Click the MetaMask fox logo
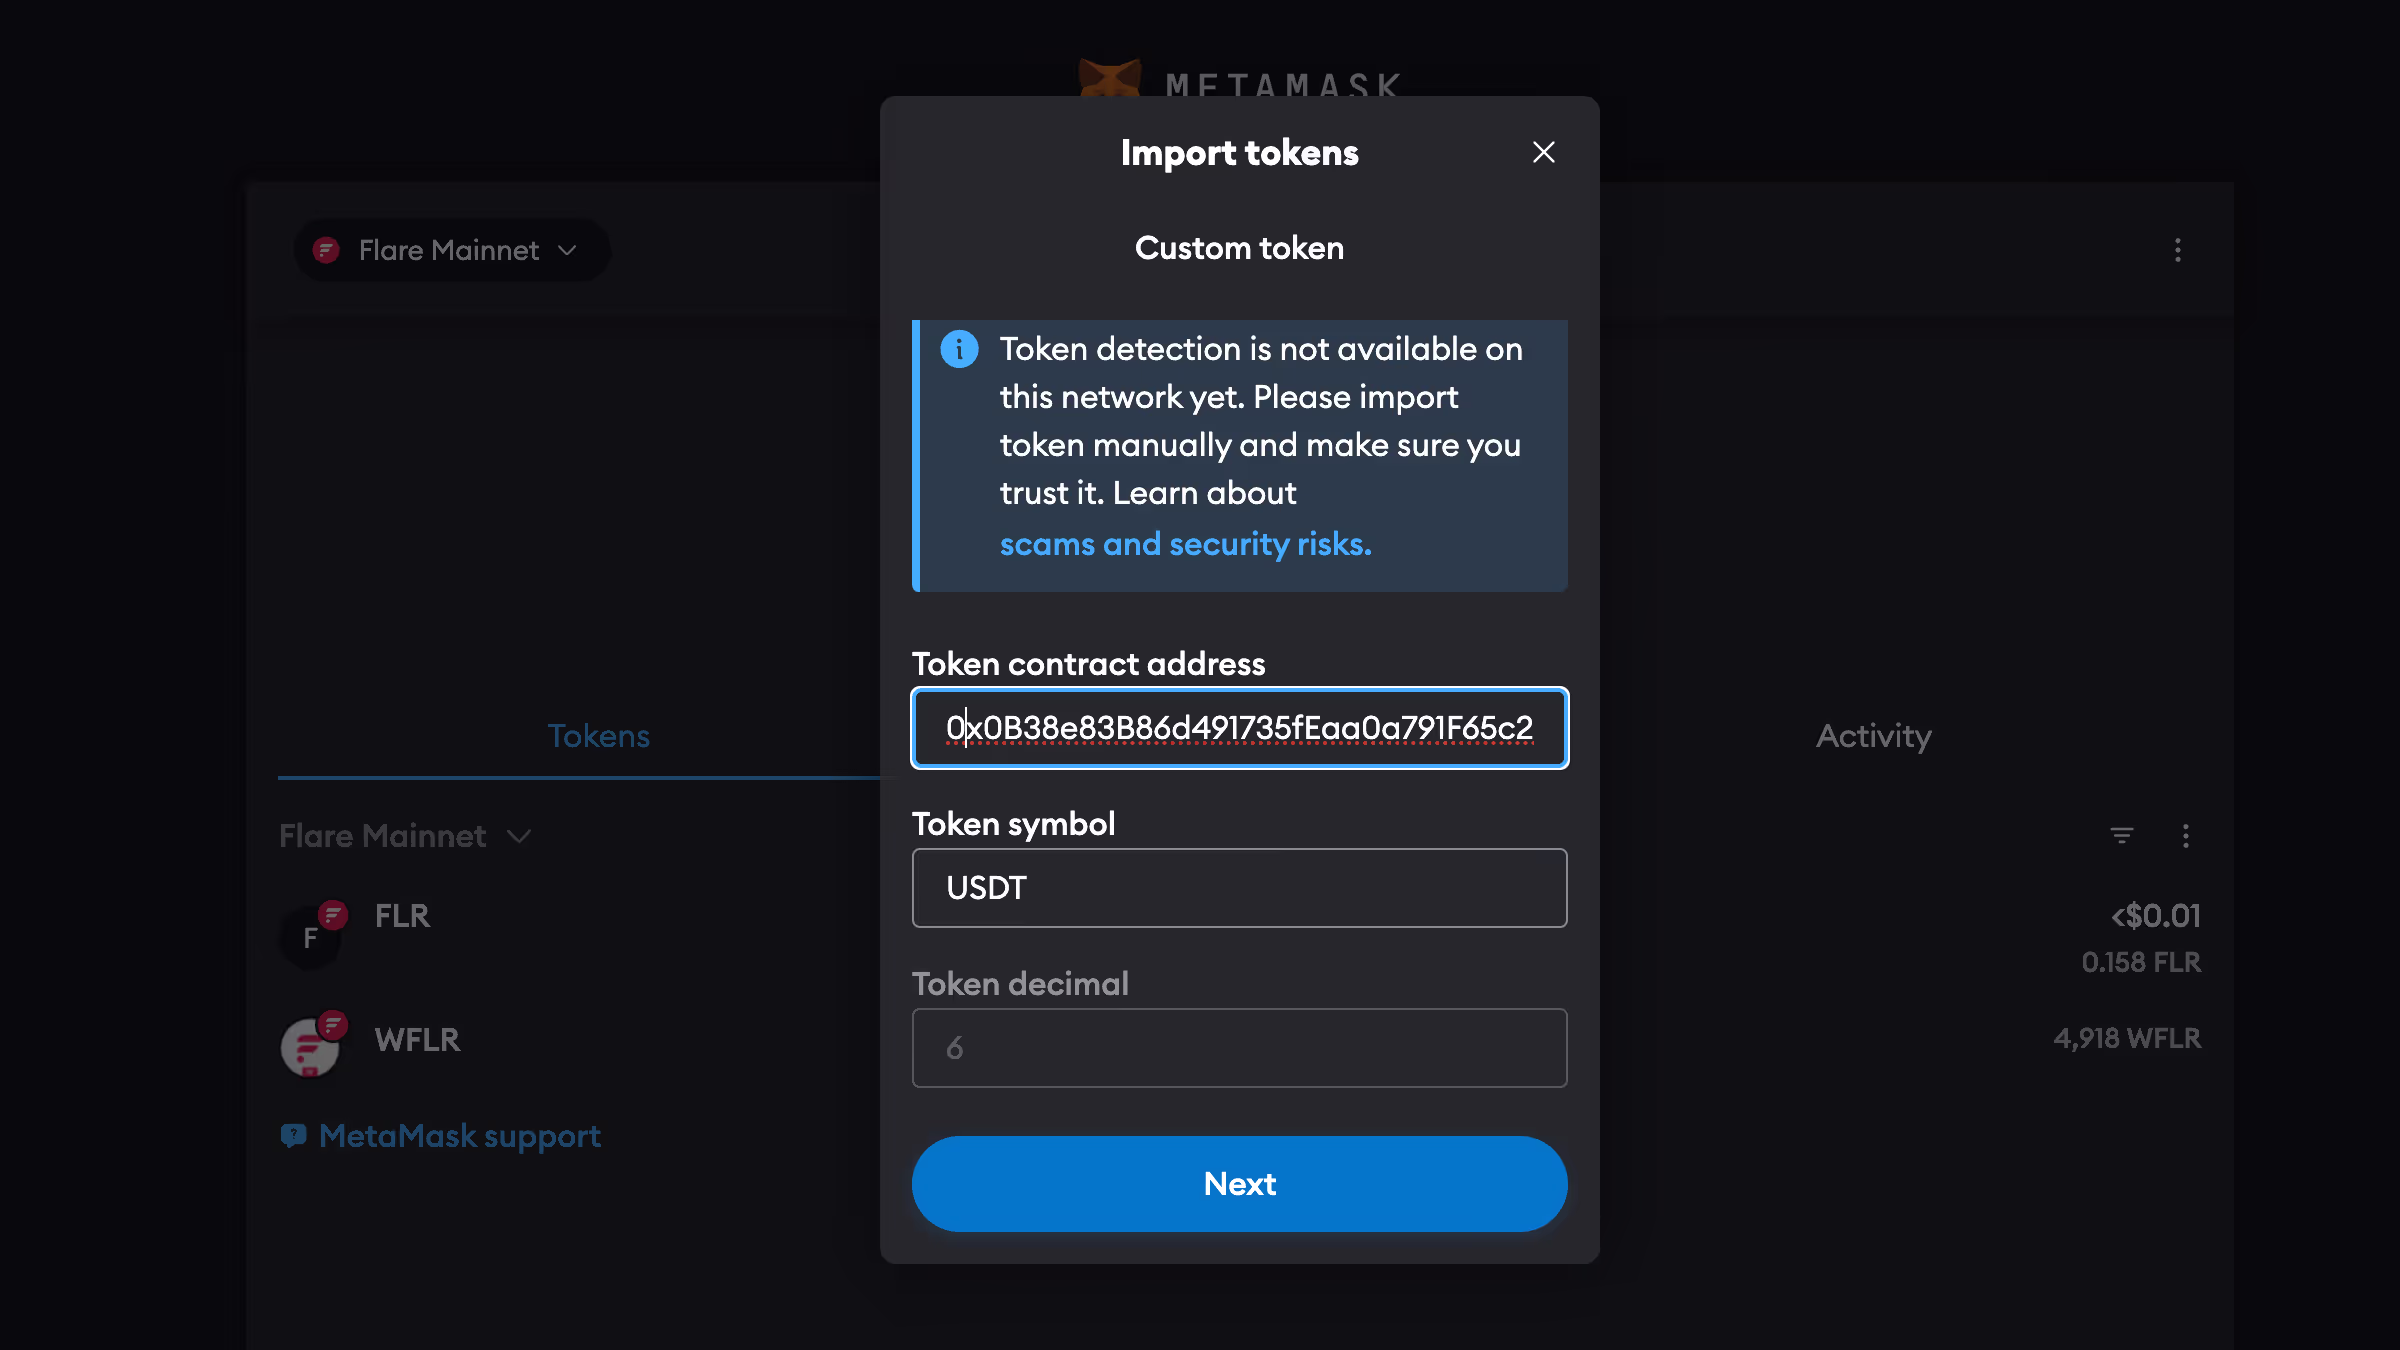2400x1350 pixels. click(x=1109, y=78)
